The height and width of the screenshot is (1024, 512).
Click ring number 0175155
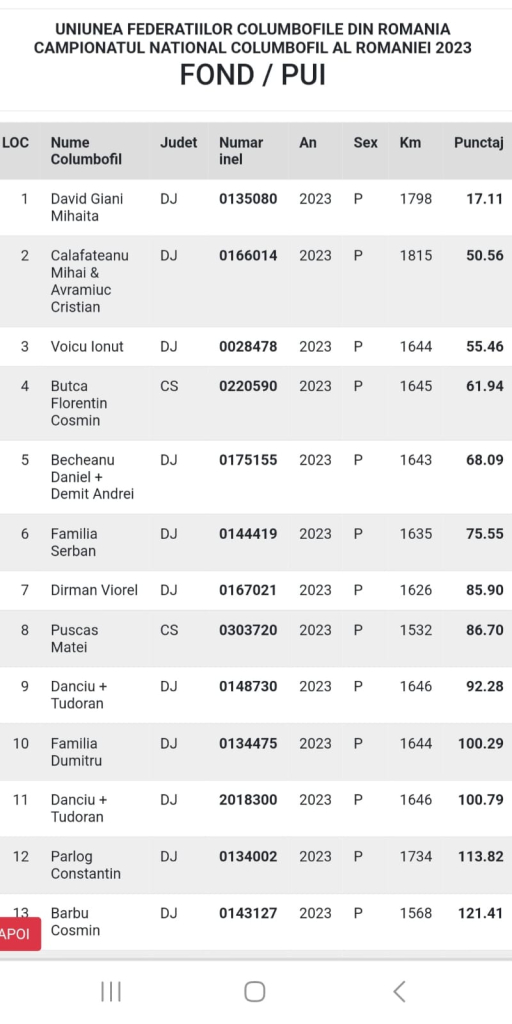point(248,460)
